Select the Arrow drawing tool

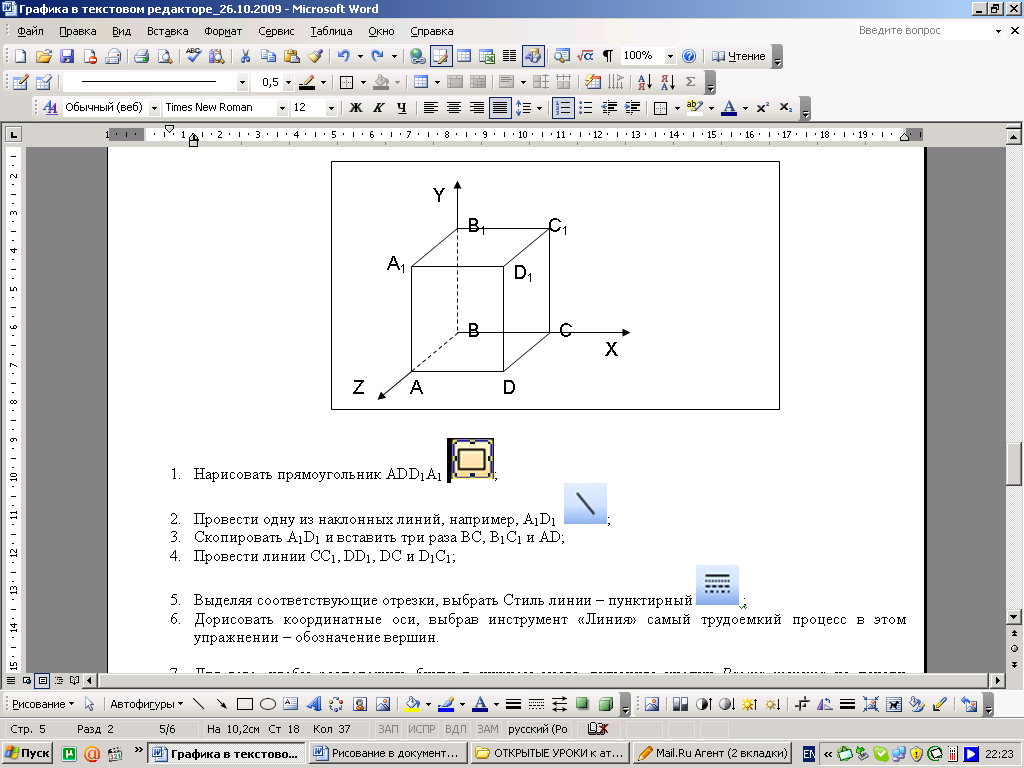[221, 704]
